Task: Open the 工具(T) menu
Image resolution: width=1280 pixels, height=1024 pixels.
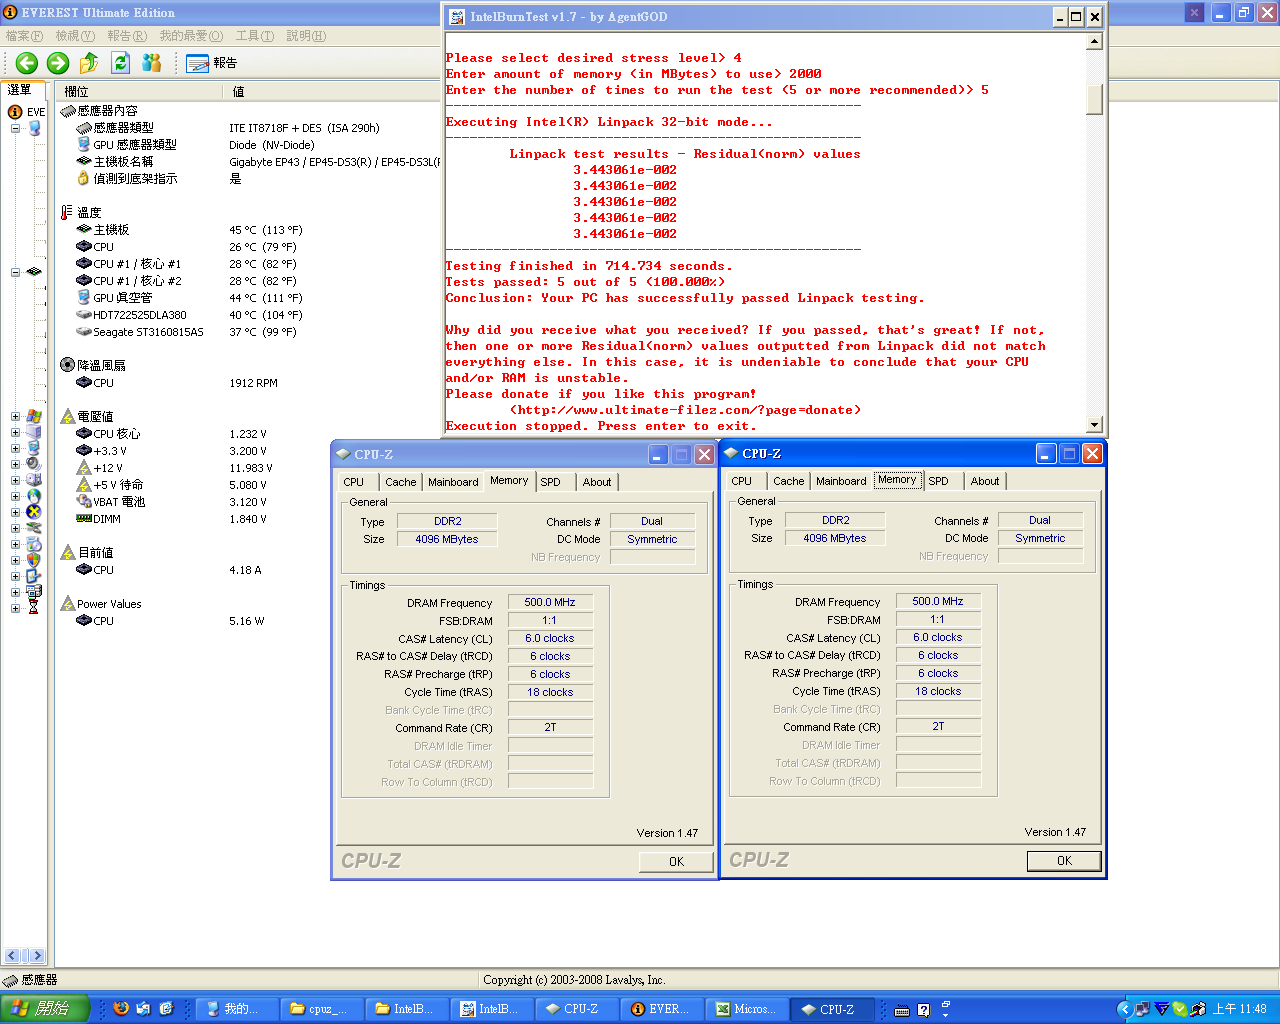Action: tap(254, 36)
